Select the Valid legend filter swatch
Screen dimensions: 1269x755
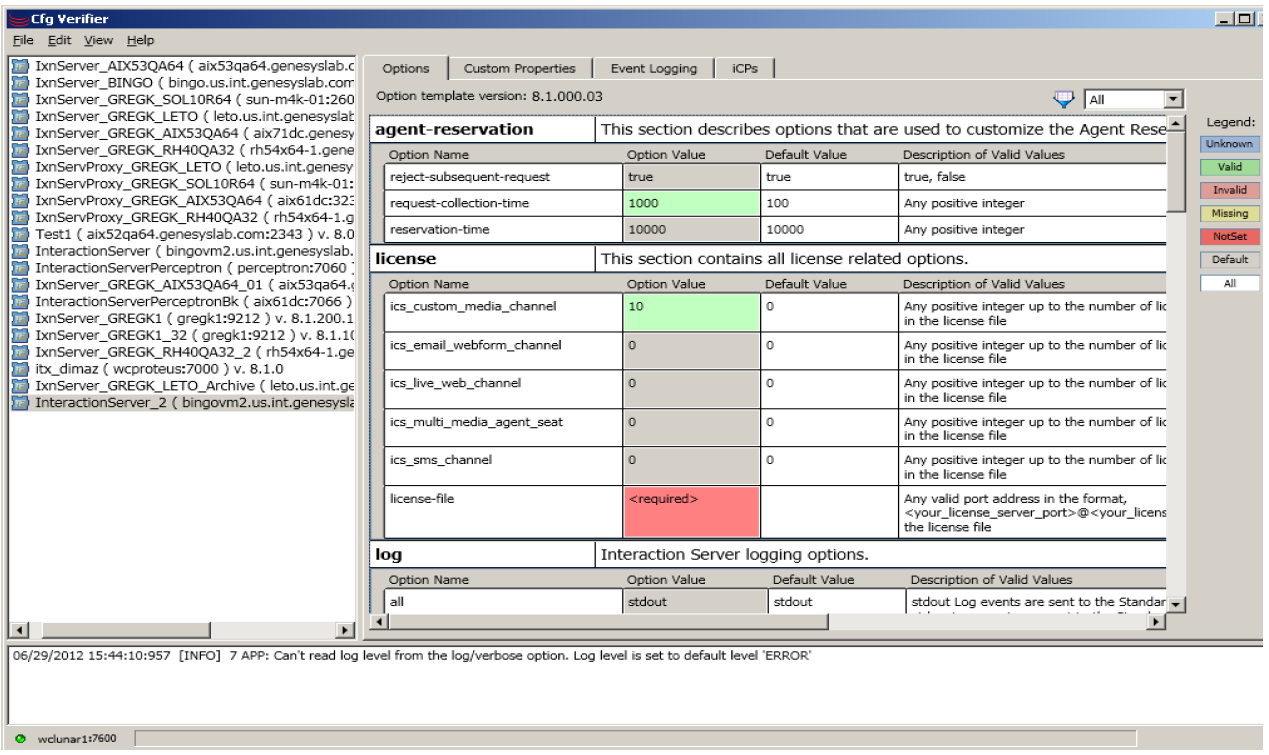[1229, 167]
